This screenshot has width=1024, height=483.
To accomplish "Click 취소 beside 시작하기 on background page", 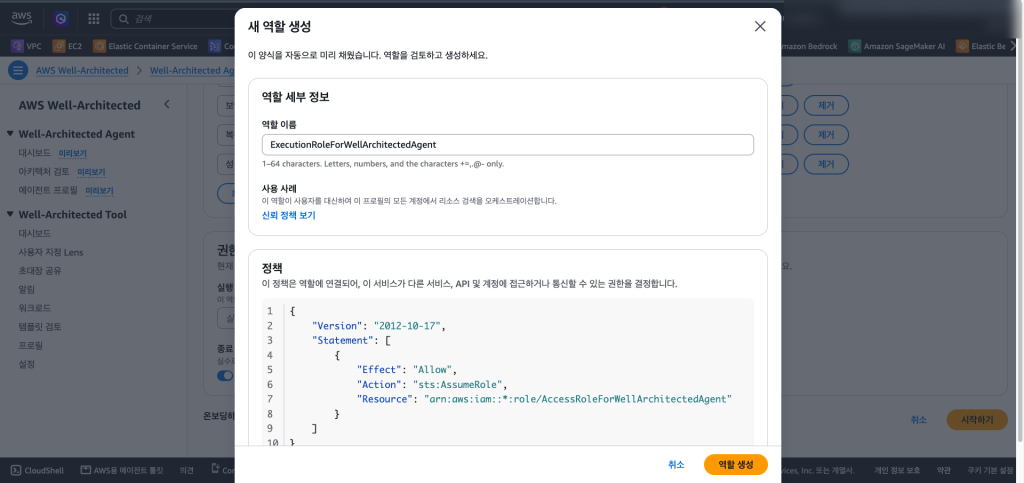I will [919, 420].
